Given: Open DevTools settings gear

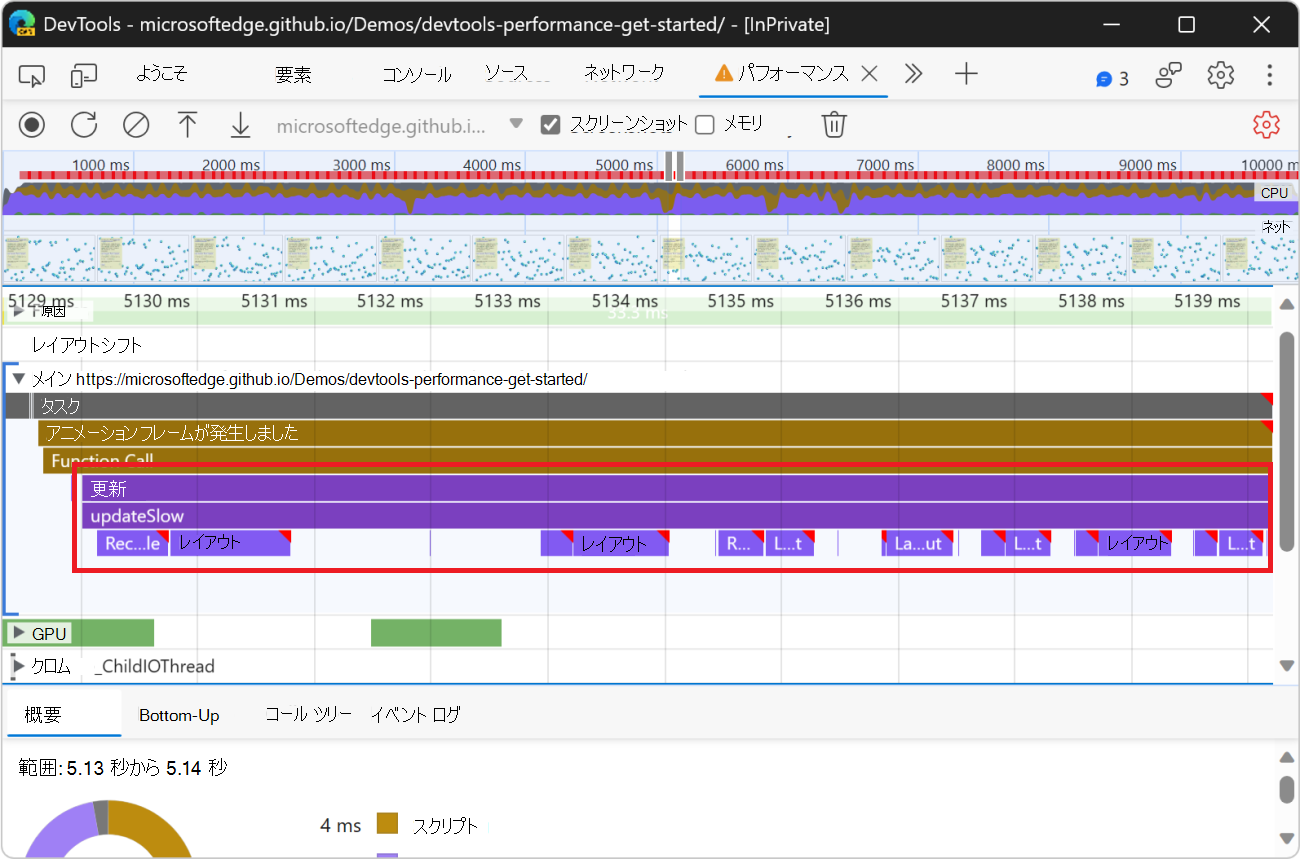Looking at the screenshot, I should pyautogui.click(x=1220, y=75).
